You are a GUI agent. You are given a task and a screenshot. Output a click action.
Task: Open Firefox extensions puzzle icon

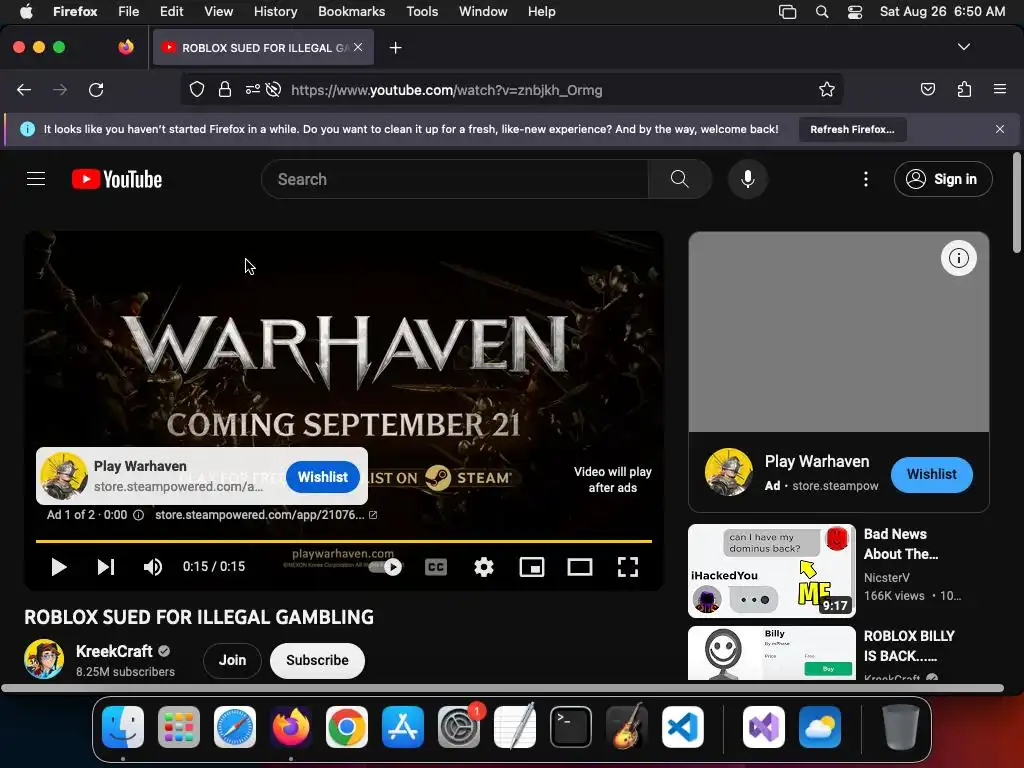point(964,90)
